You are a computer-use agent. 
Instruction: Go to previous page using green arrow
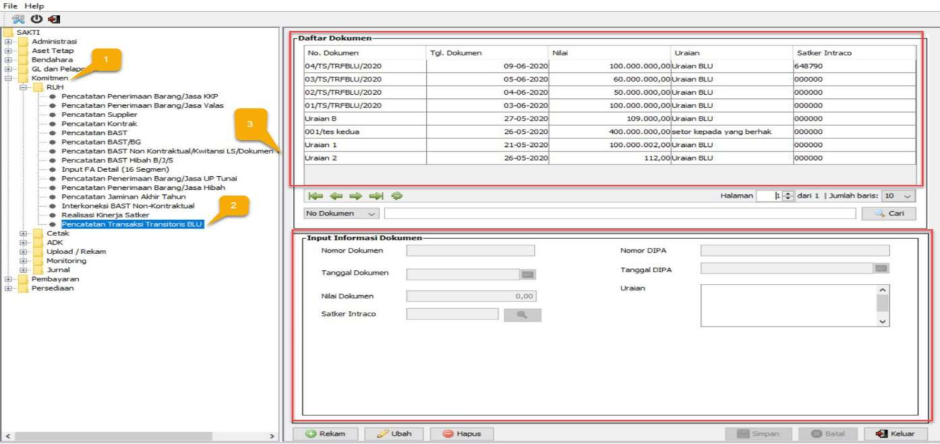336,197
